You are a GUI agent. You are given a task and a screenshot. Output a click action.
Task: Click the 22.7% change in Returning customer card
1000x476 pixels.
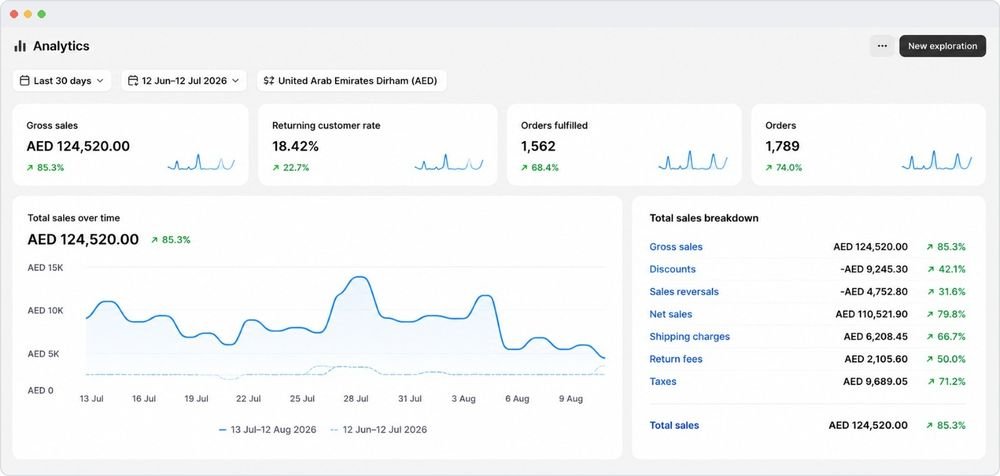pyautogui.click(x=291, y=168)
